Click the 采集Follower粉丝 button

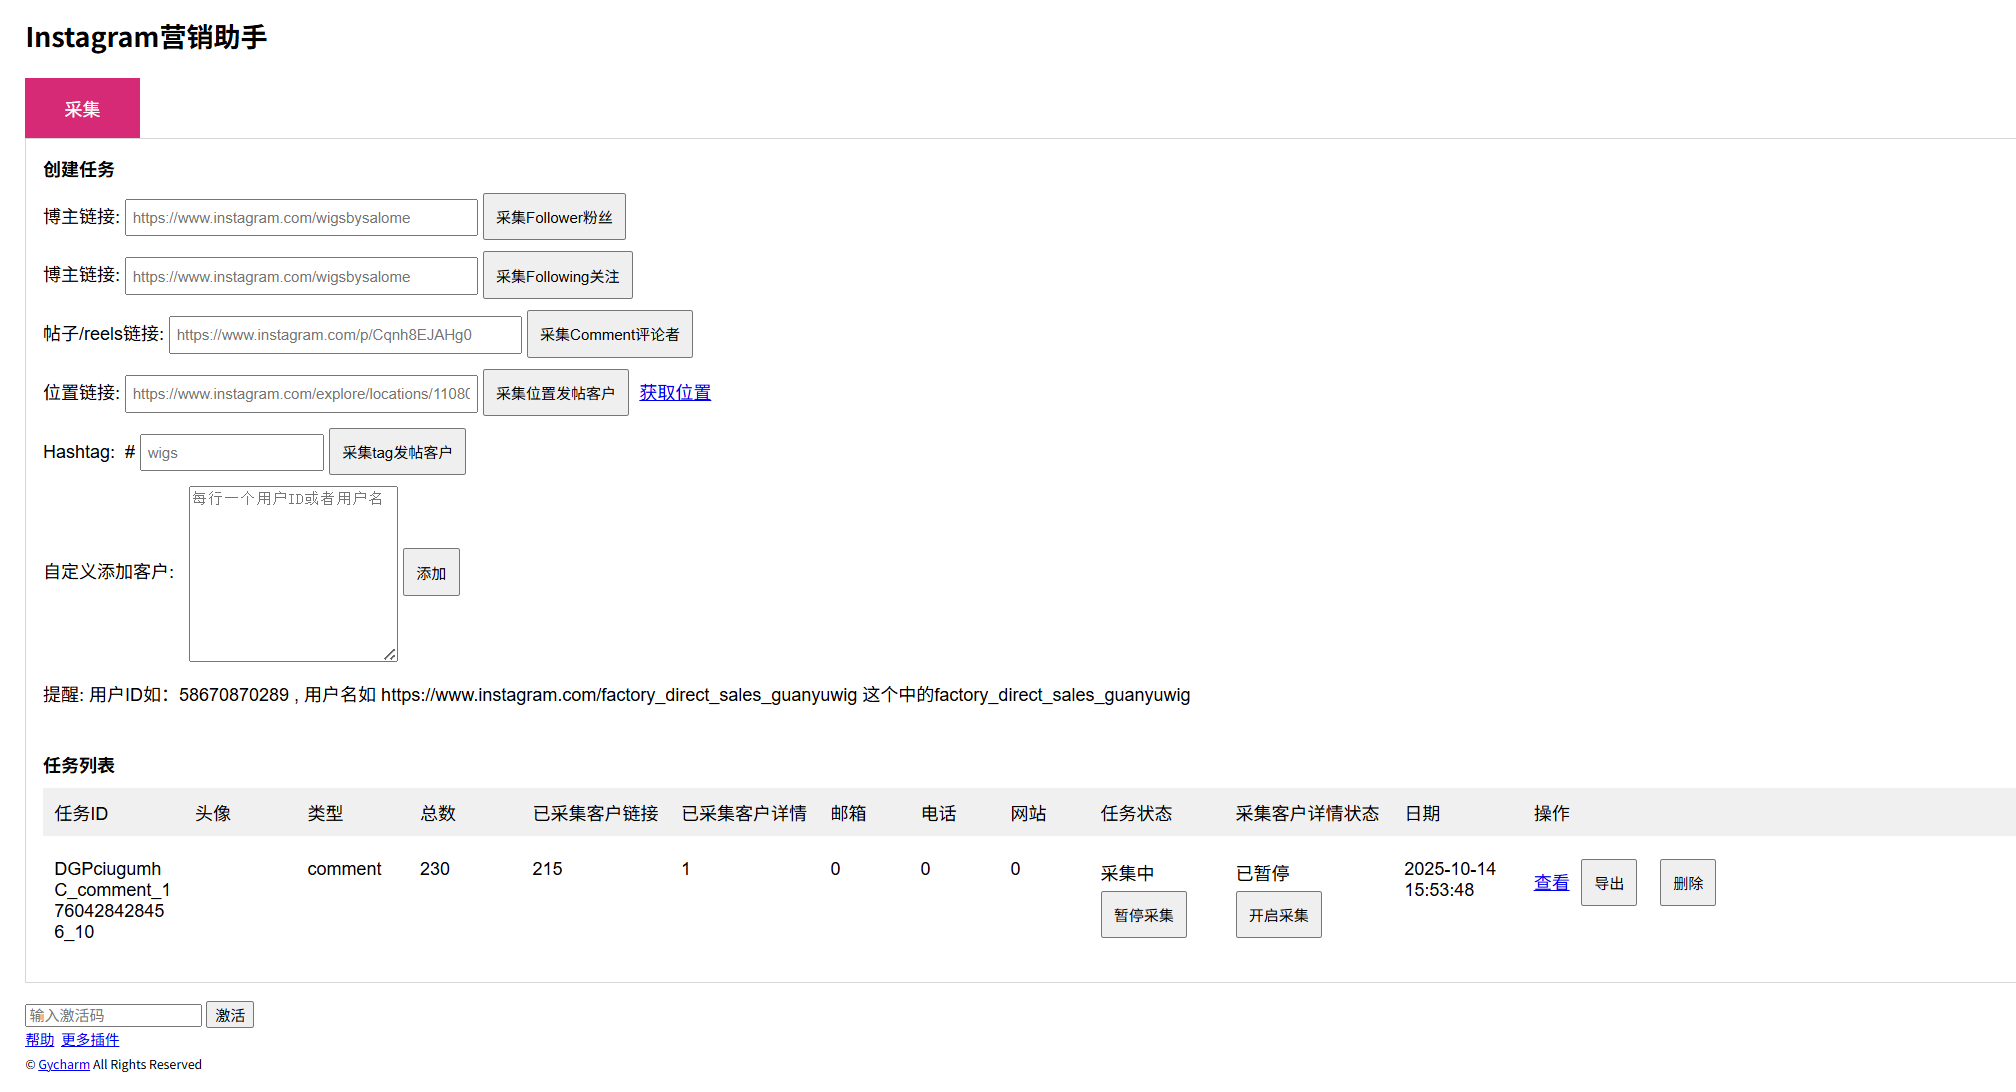(554, 217)
